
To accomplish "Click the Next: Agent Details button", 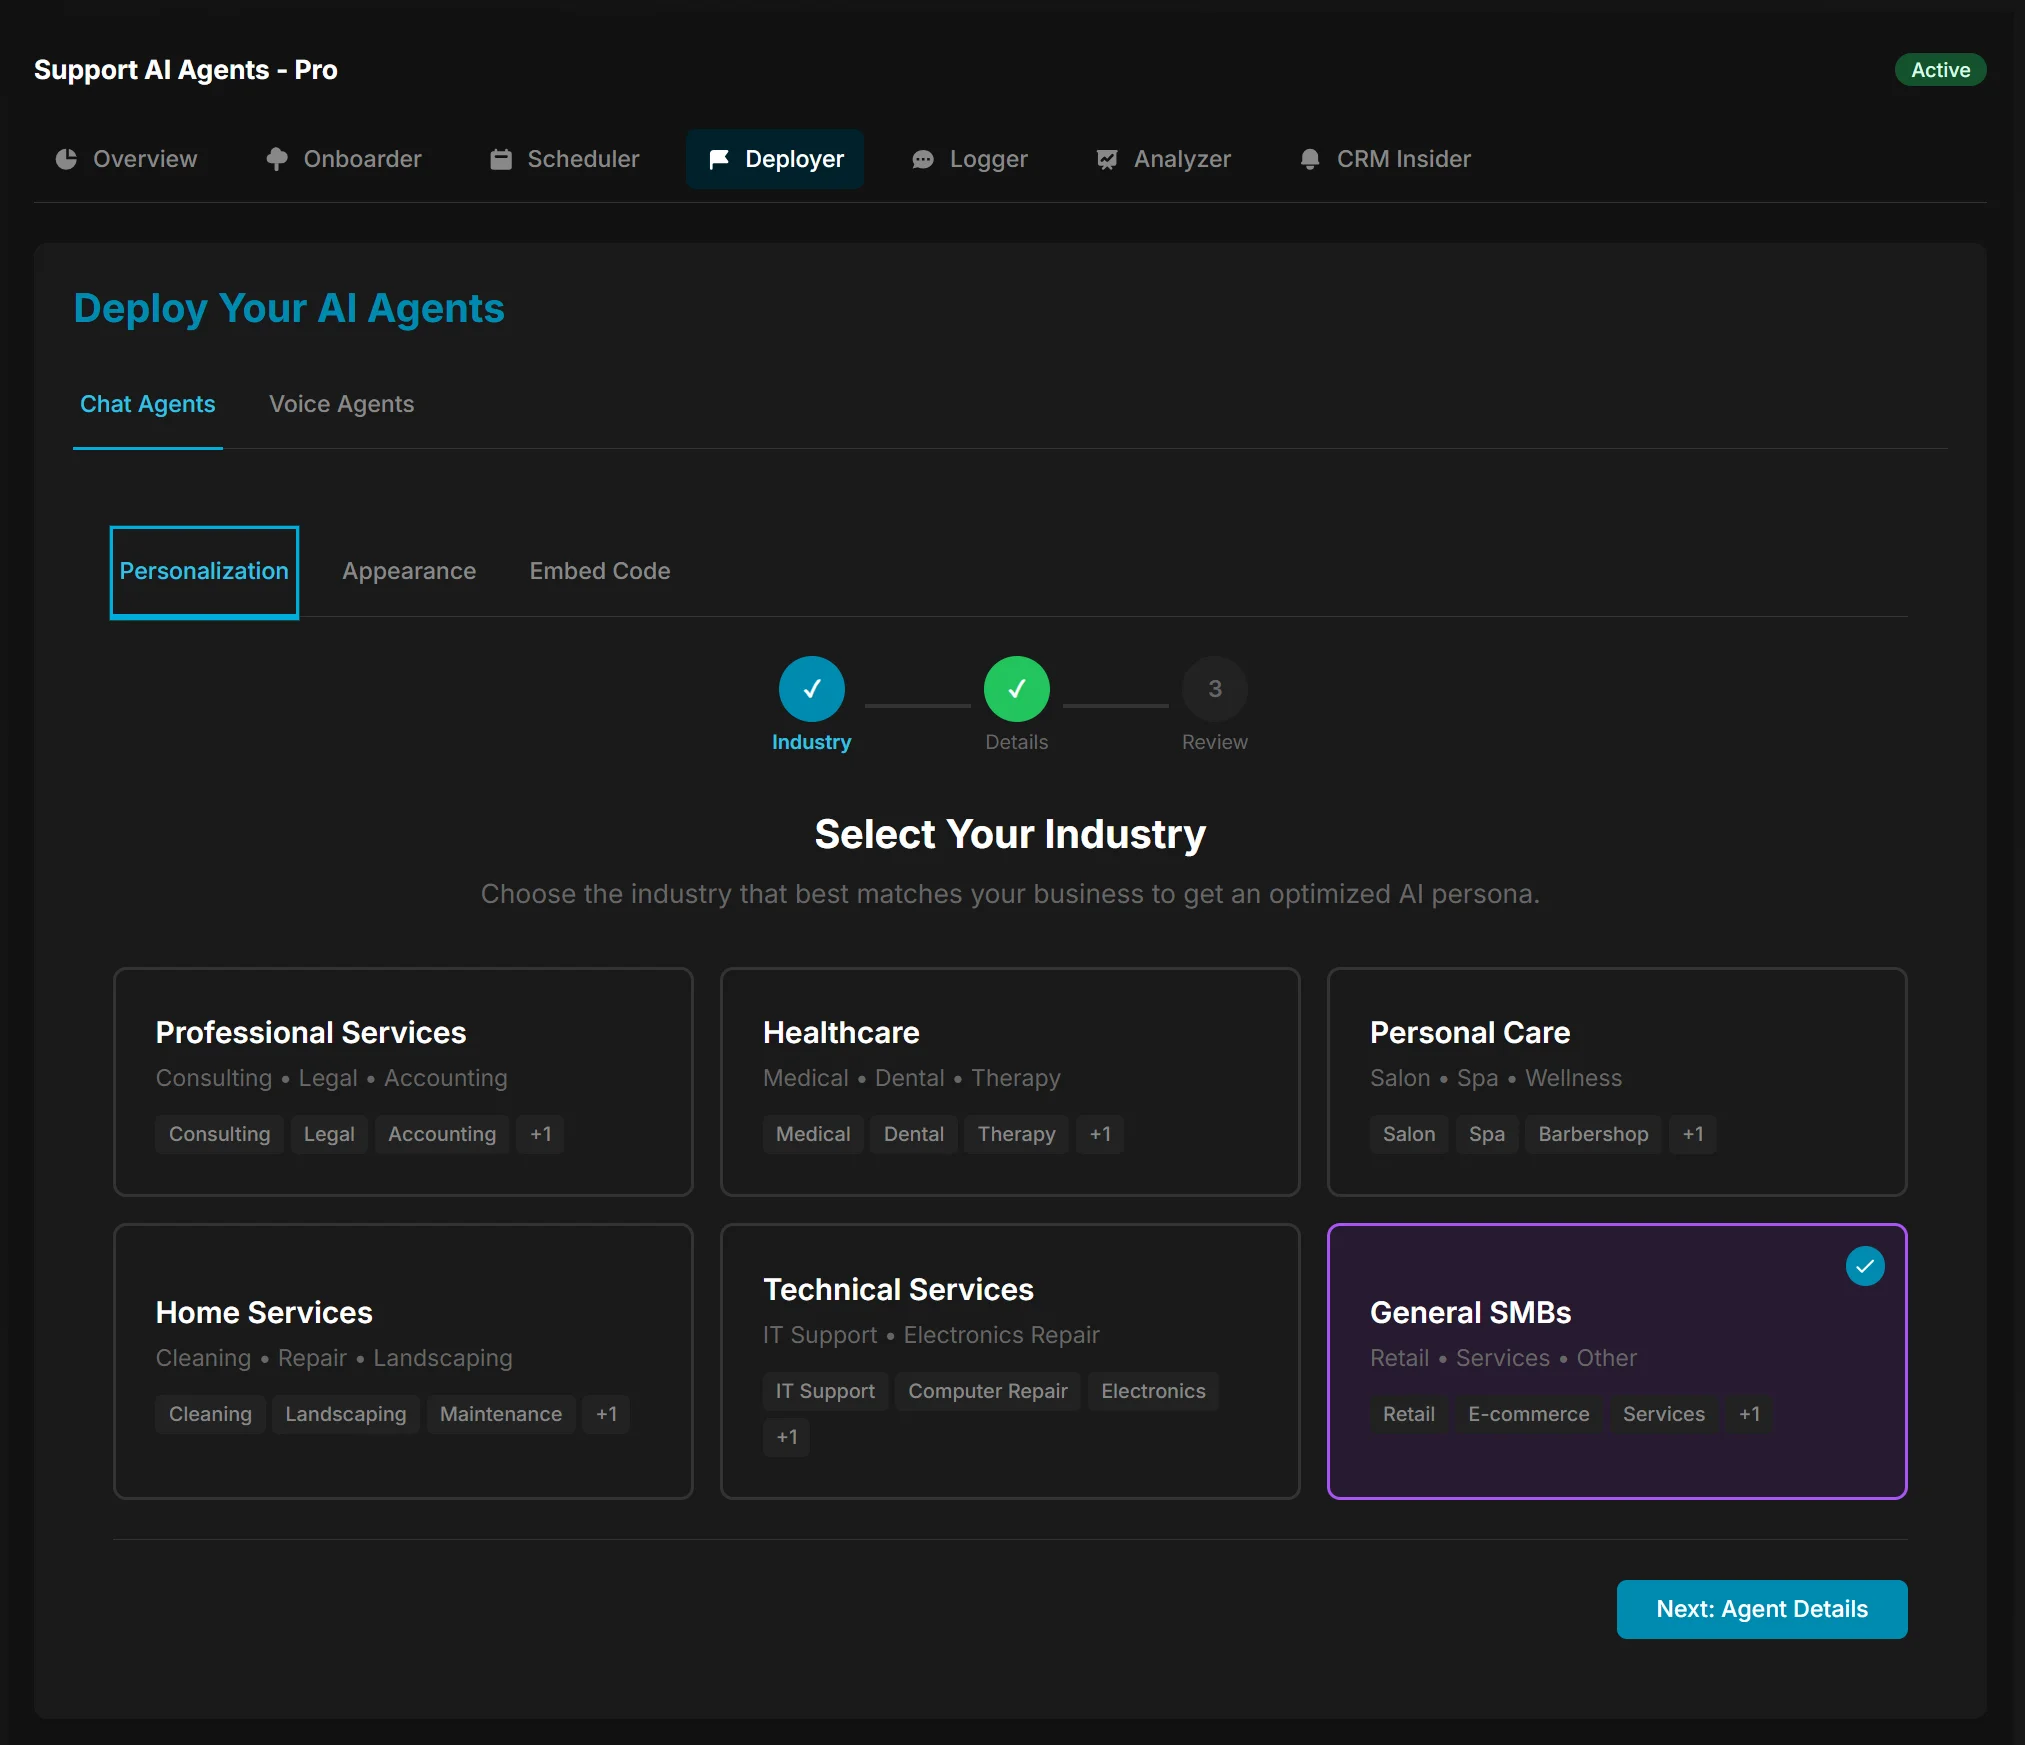I will pyautogui.click(x=1761, y=1609).
